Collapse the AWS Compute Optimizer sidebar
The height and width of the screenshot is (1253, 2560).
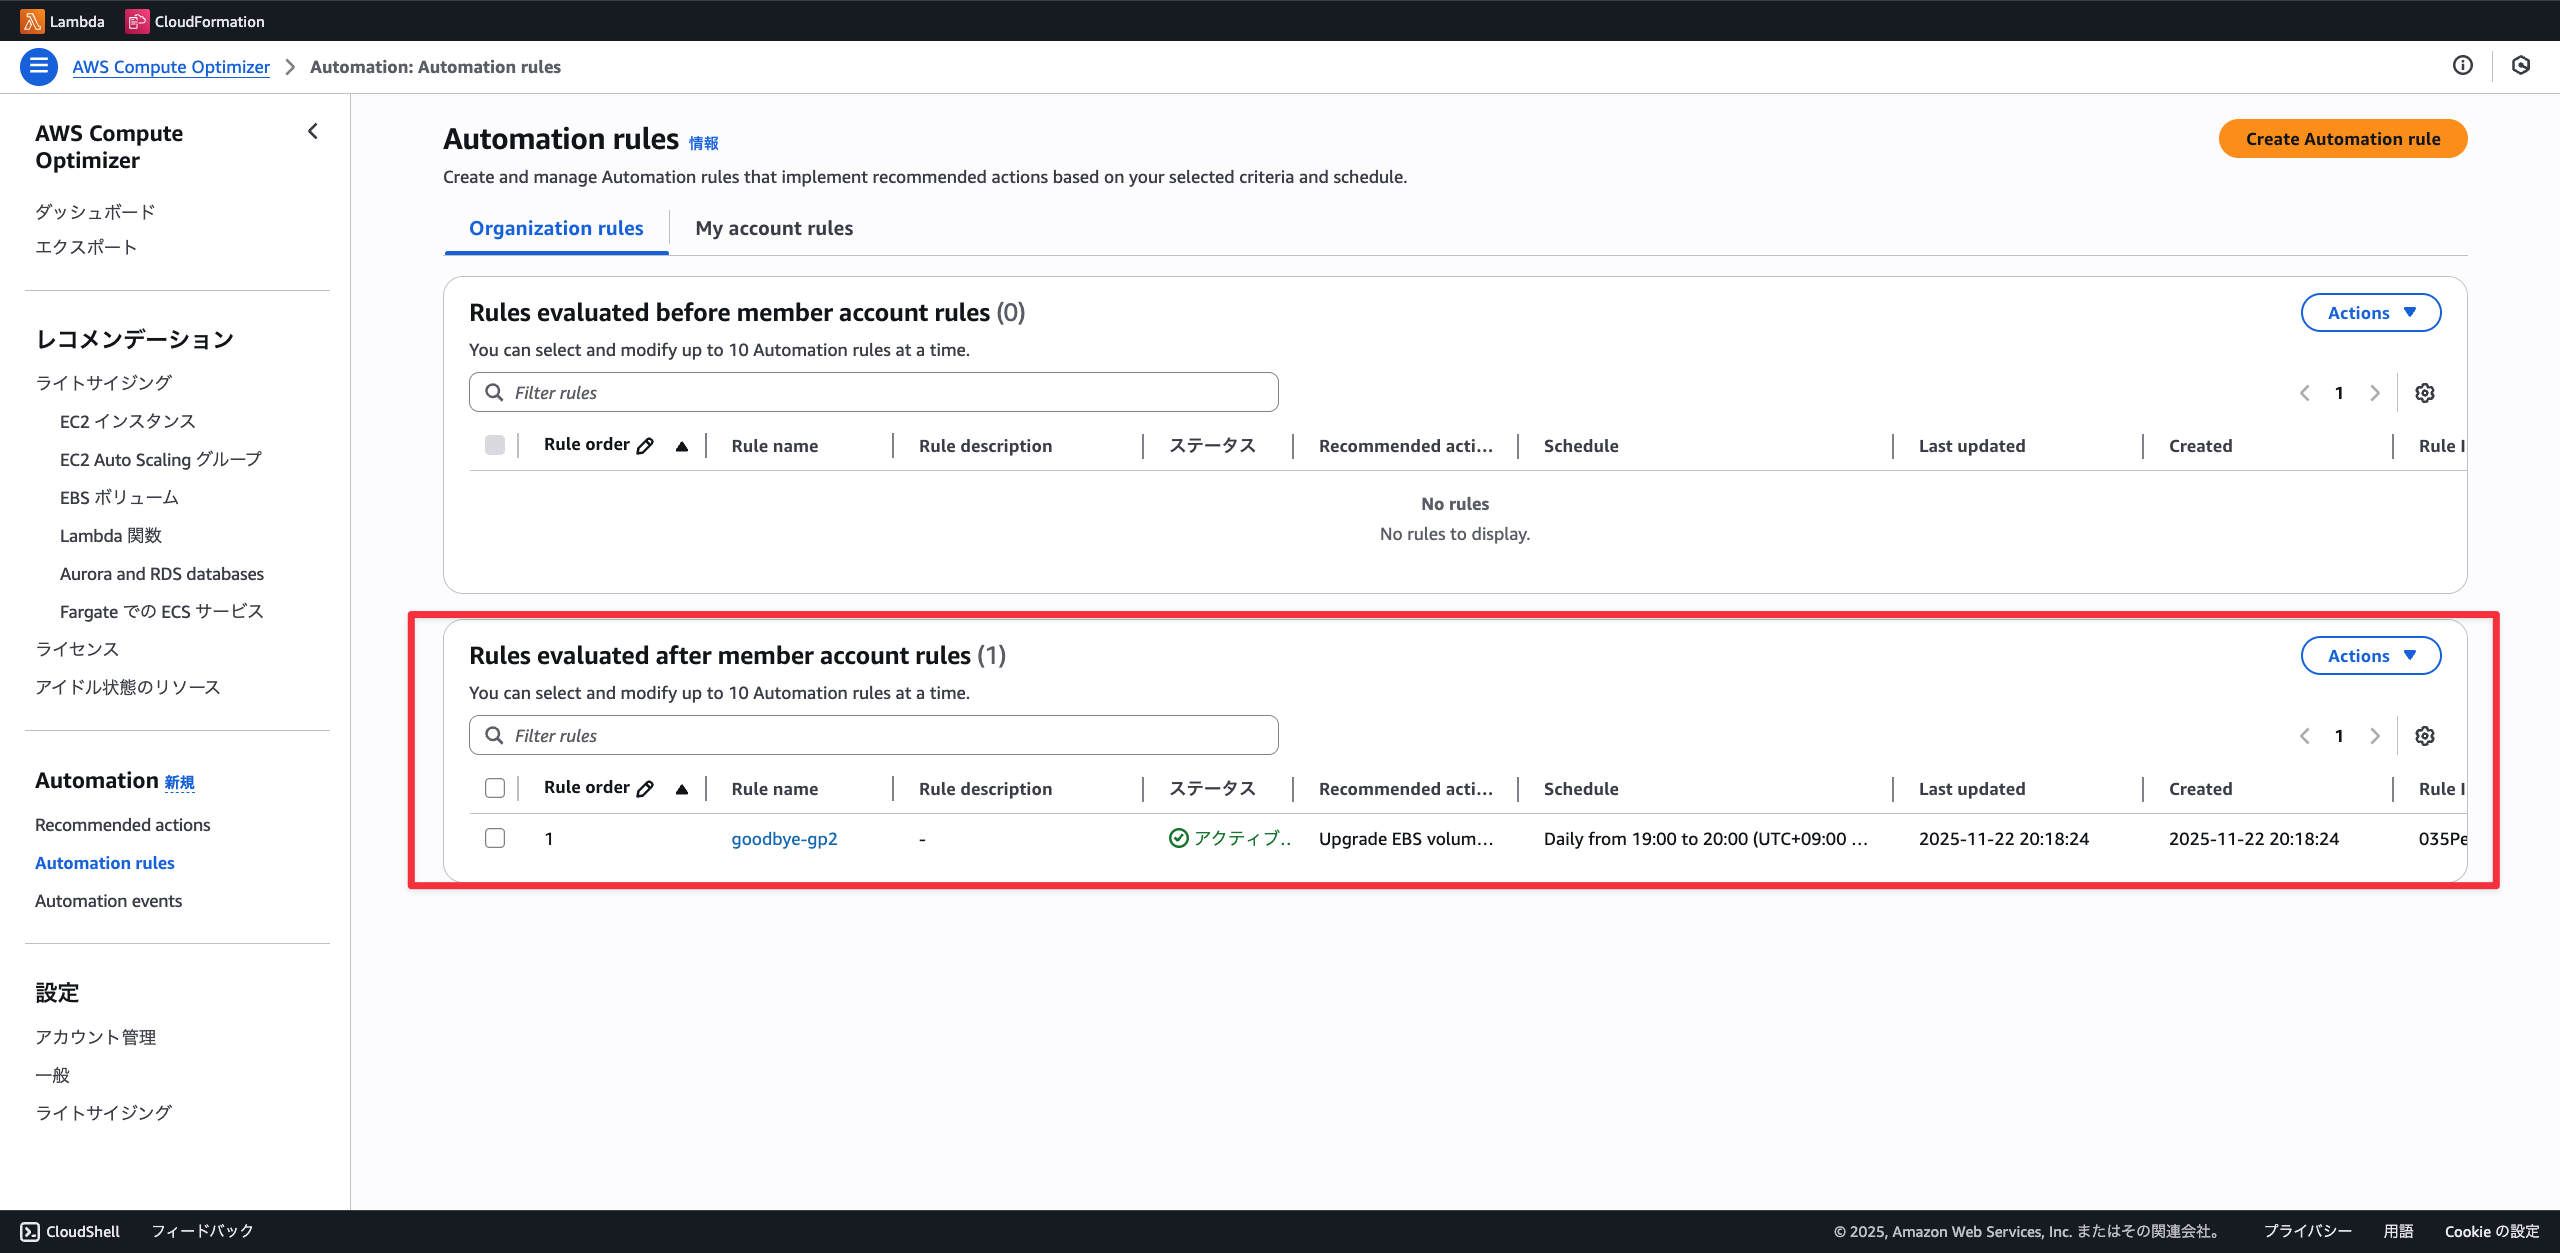tap(313, 131)
